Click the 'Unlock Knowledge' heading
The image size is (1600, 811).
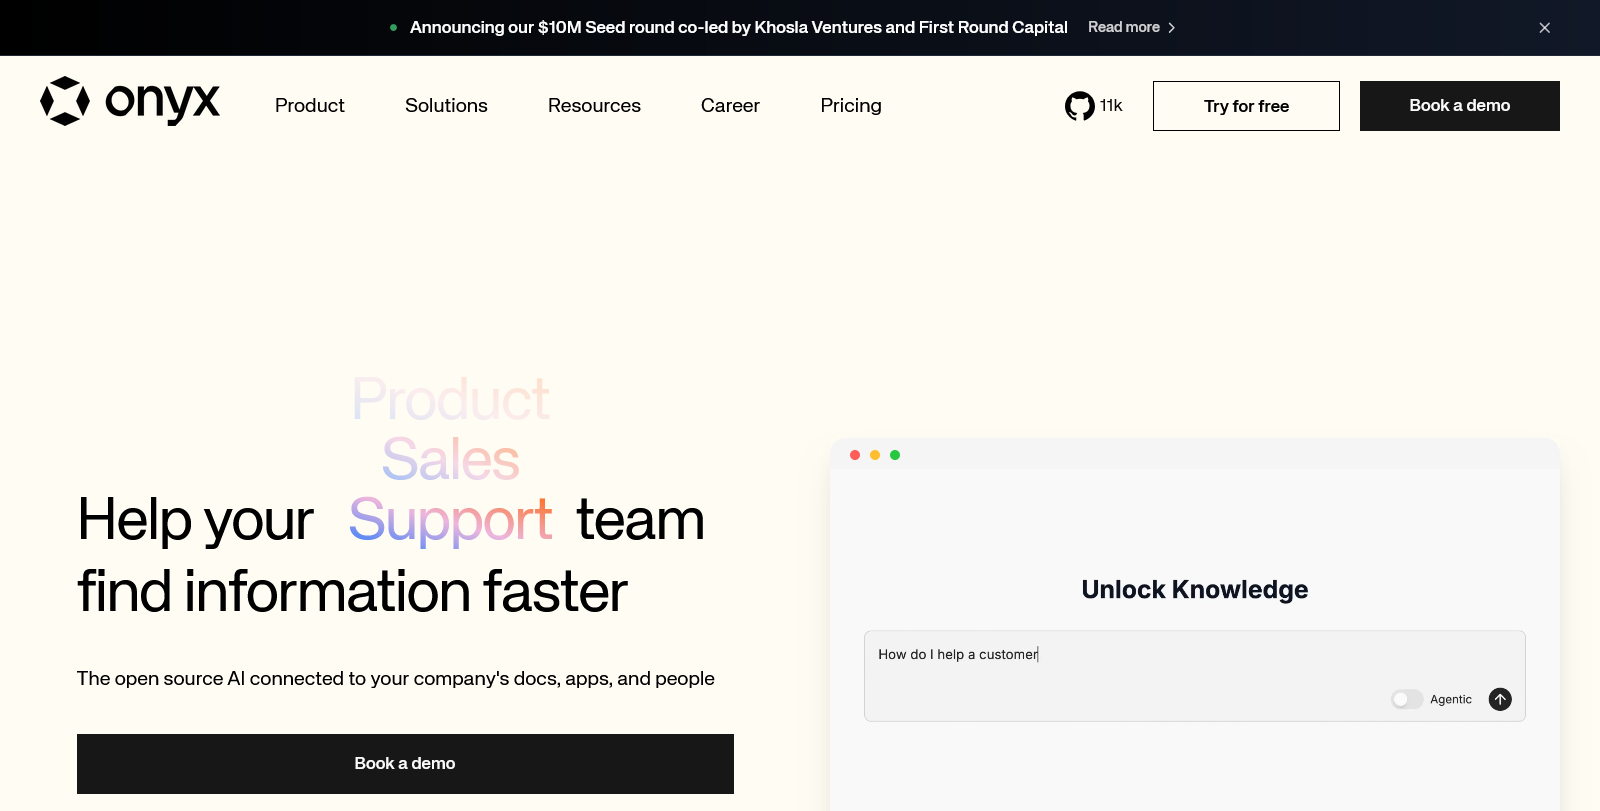point(1195,590)
